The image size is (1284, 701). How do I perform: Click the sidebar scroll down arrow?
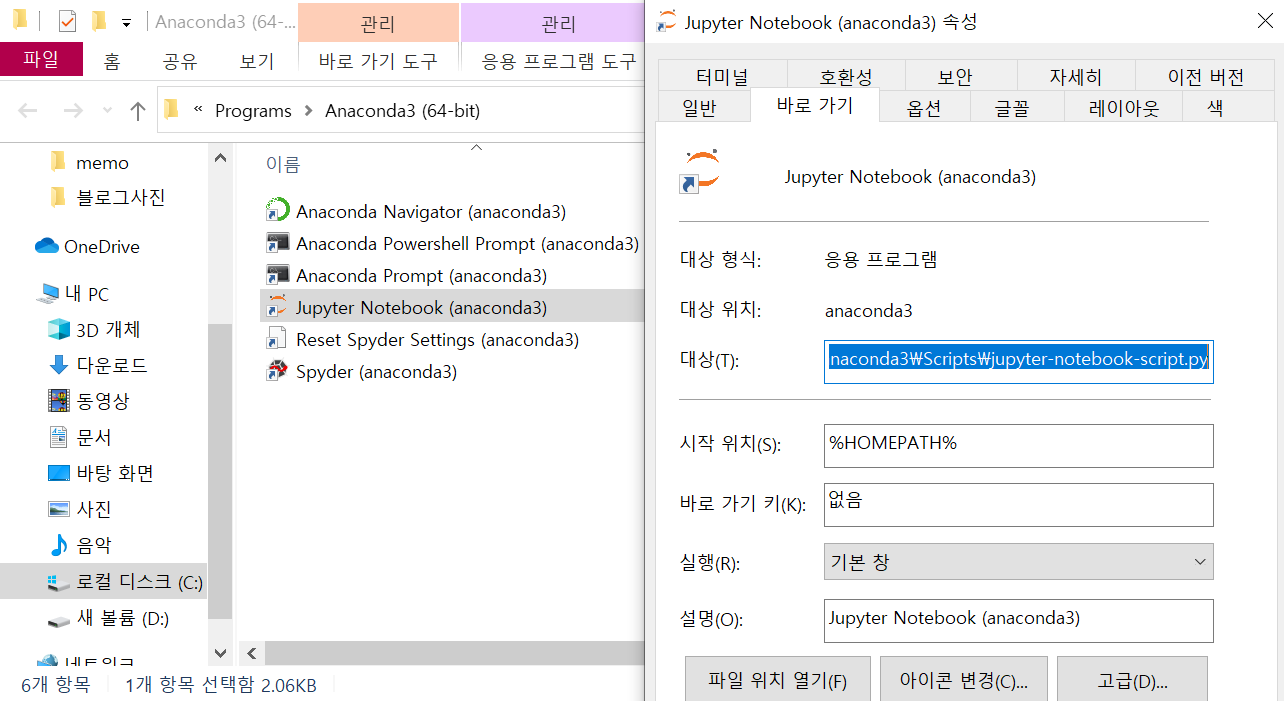[x=221, y=653]
